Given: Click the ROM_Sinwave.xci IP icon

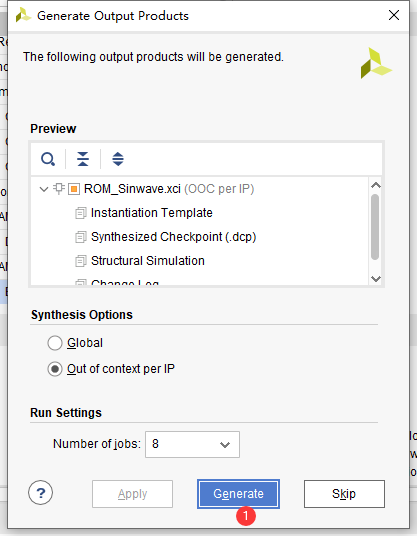Looking at the screenshot, I should pos(74,189).
